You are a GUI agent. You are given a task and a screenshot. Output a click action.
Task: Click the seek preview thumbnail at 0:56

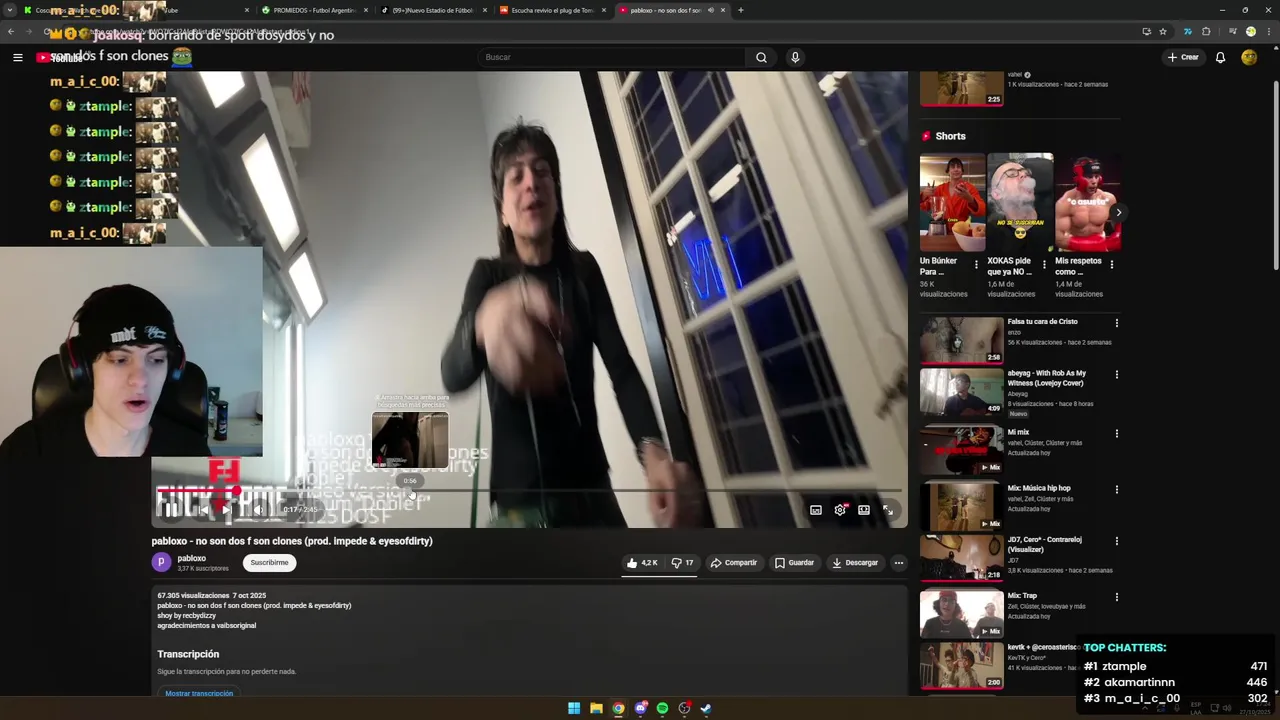pyautogui.click(x=410, y=440)
